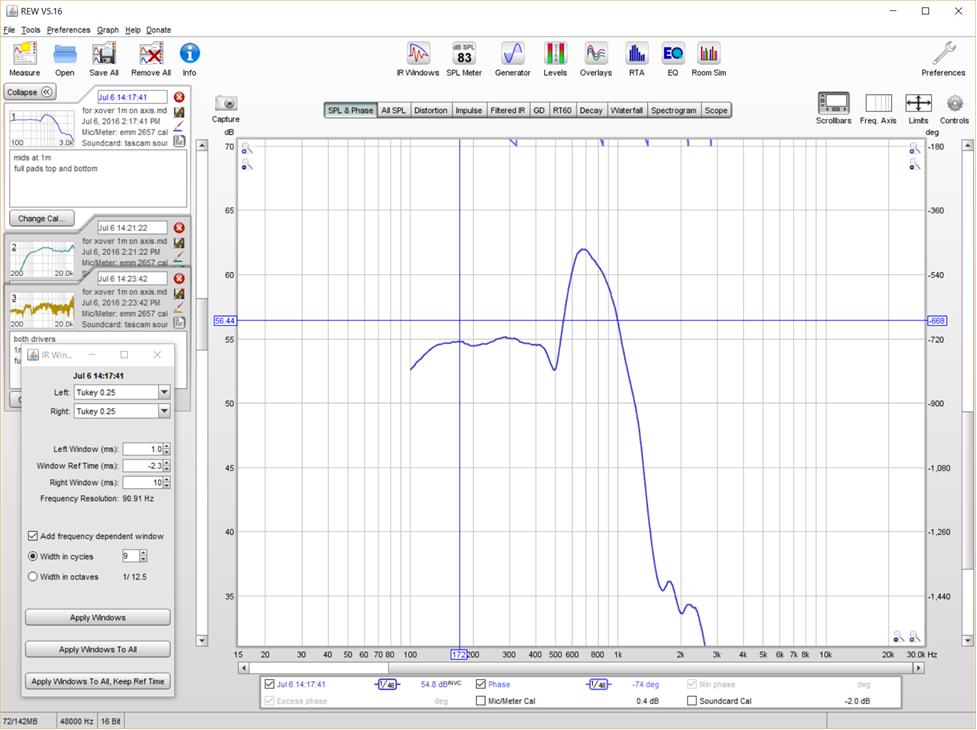The width and height of the screenshot is (977, 730).
Task: Click Apply Windows To All button
Action: click(x=98, y=649)
